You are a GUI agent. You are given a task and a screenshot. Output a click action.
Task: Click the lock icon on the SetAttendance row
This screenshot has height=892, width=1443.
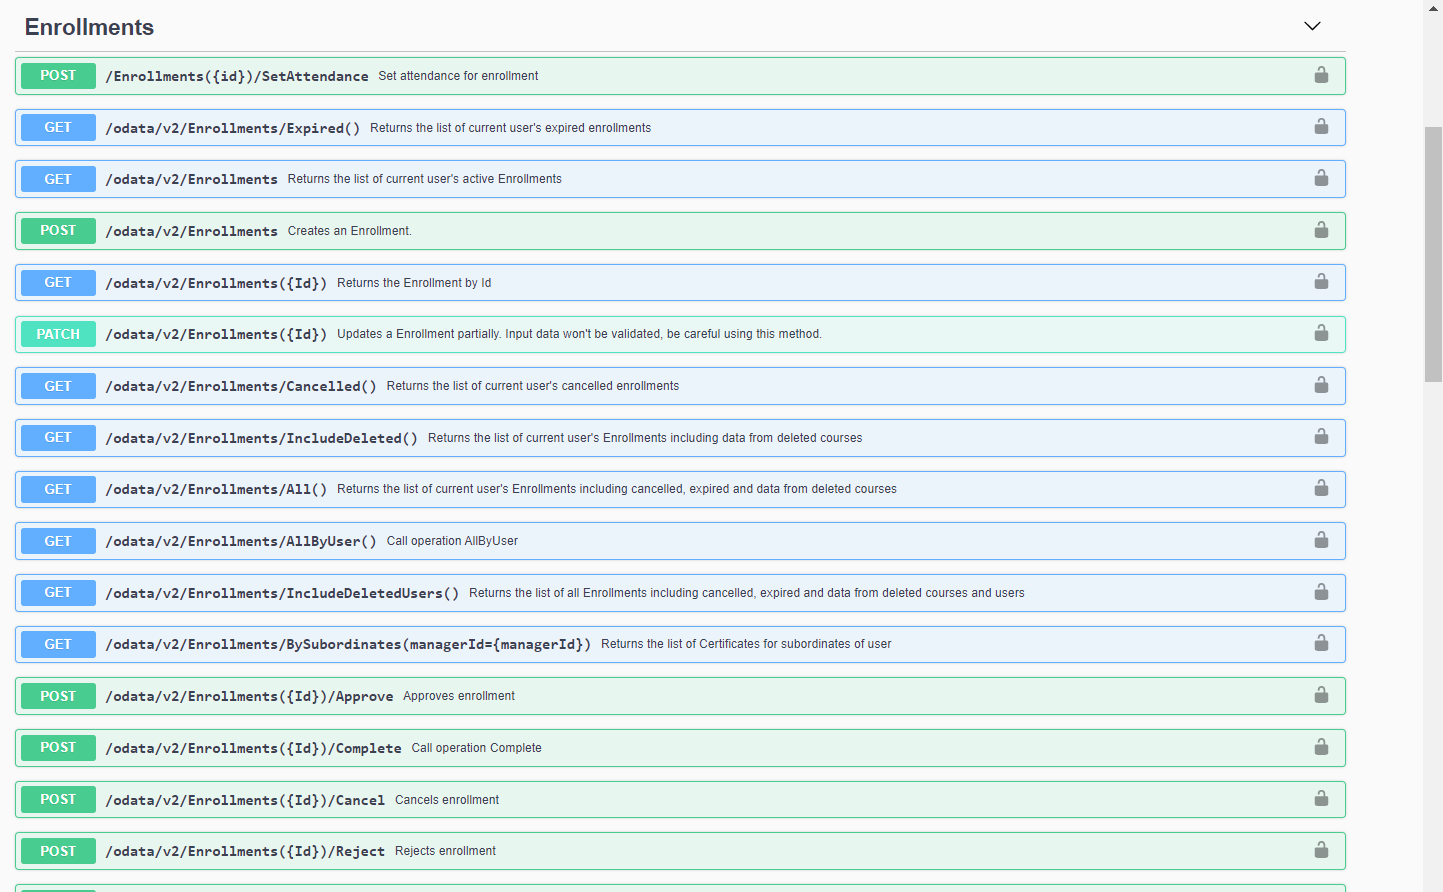pos(1321,75)
